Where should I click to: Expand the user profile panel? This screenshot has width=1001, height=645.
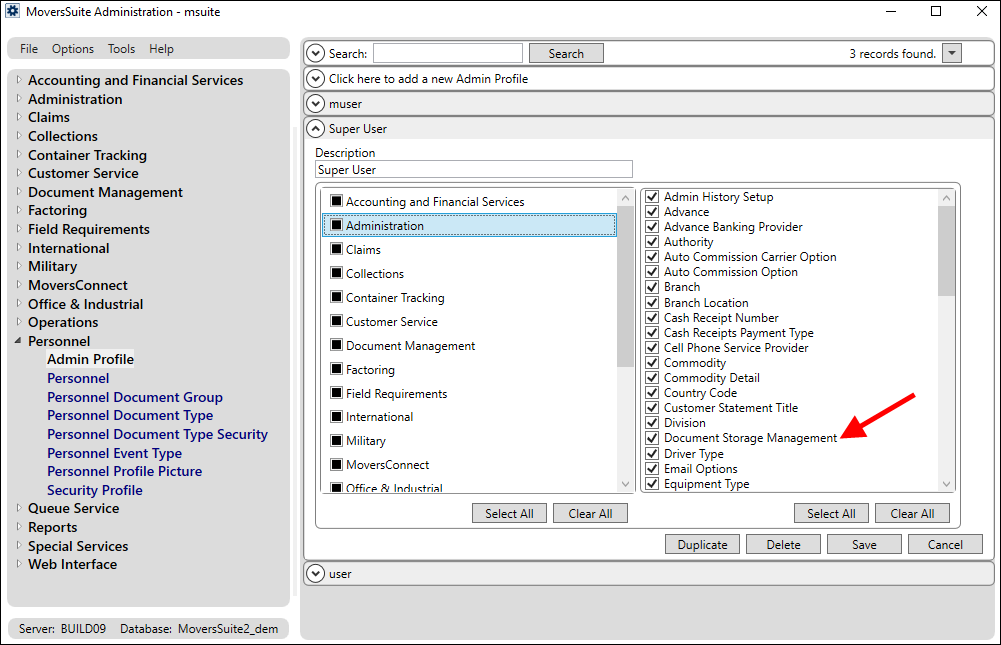click(x=316, y=573)
